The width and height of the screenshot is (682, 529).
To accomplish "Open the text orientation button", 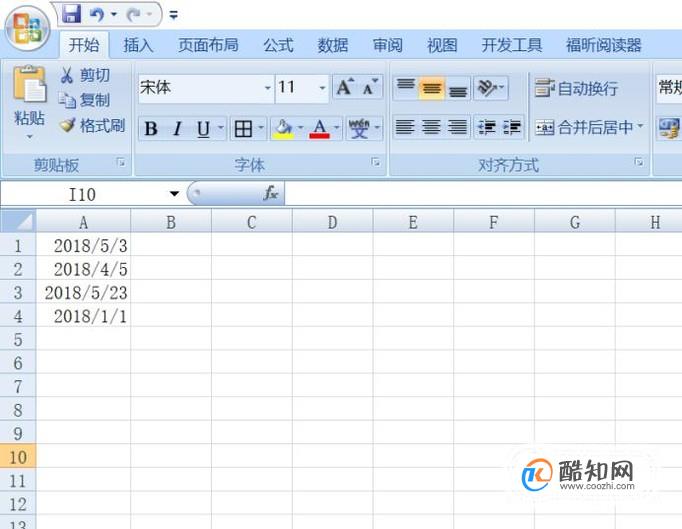I will (x=491, y=88).
